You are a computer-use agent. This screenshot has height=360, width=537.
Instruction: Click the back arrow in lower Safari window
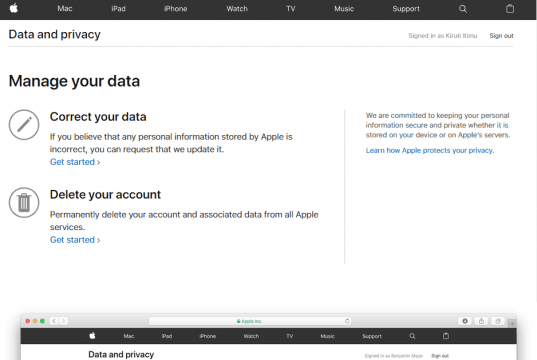[x=54, y=321]
